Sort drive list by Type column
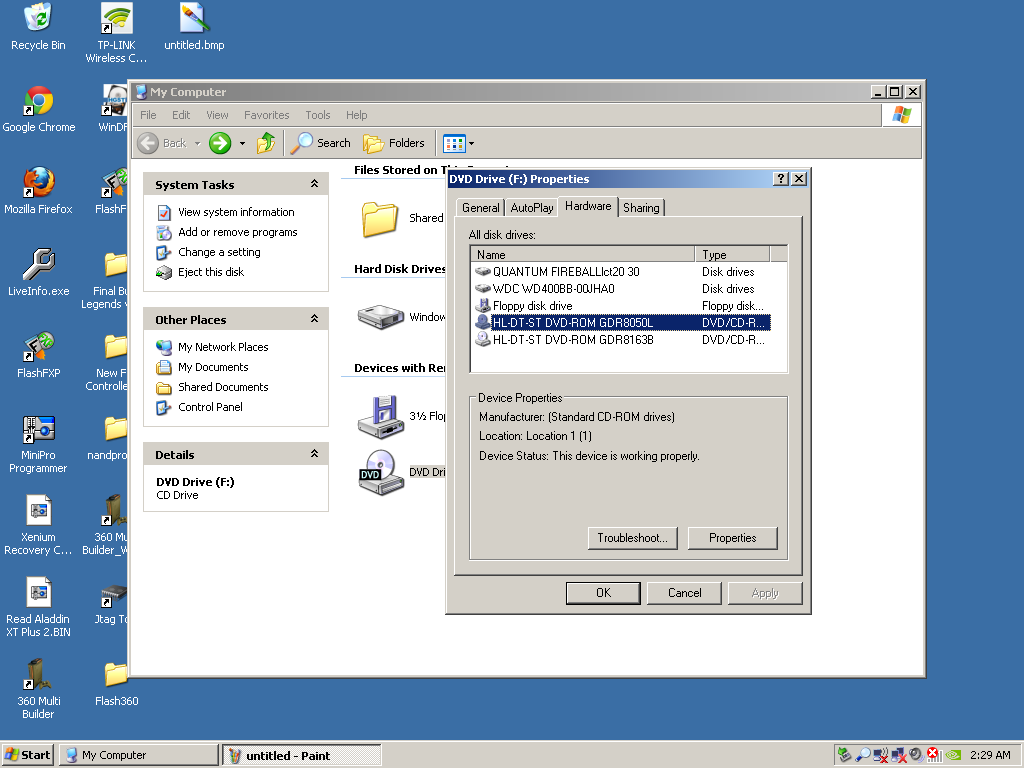The image size is (1024, 768). (733, 255)
